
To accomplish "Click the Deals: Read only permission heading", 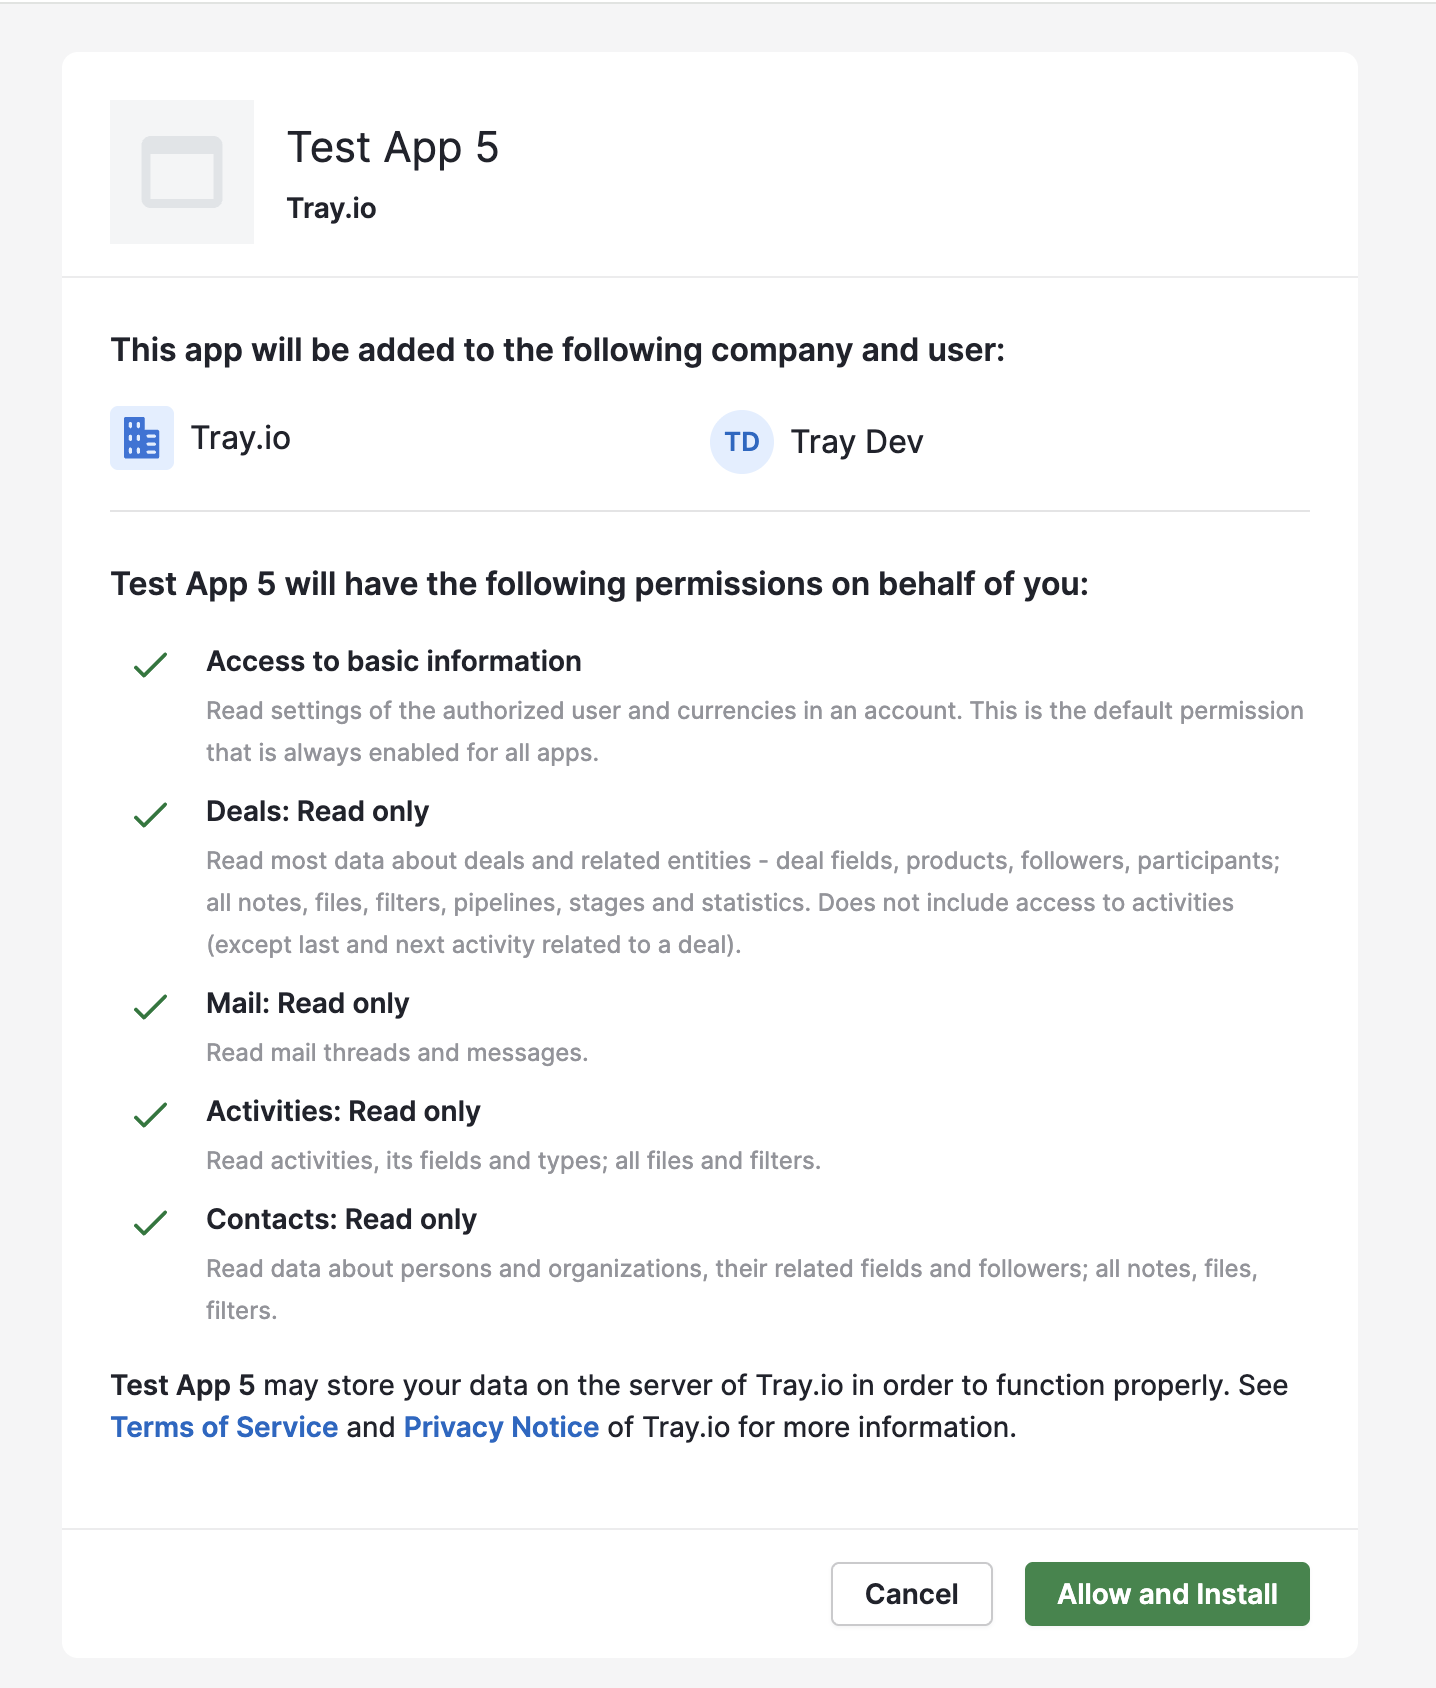I will 317,811.
